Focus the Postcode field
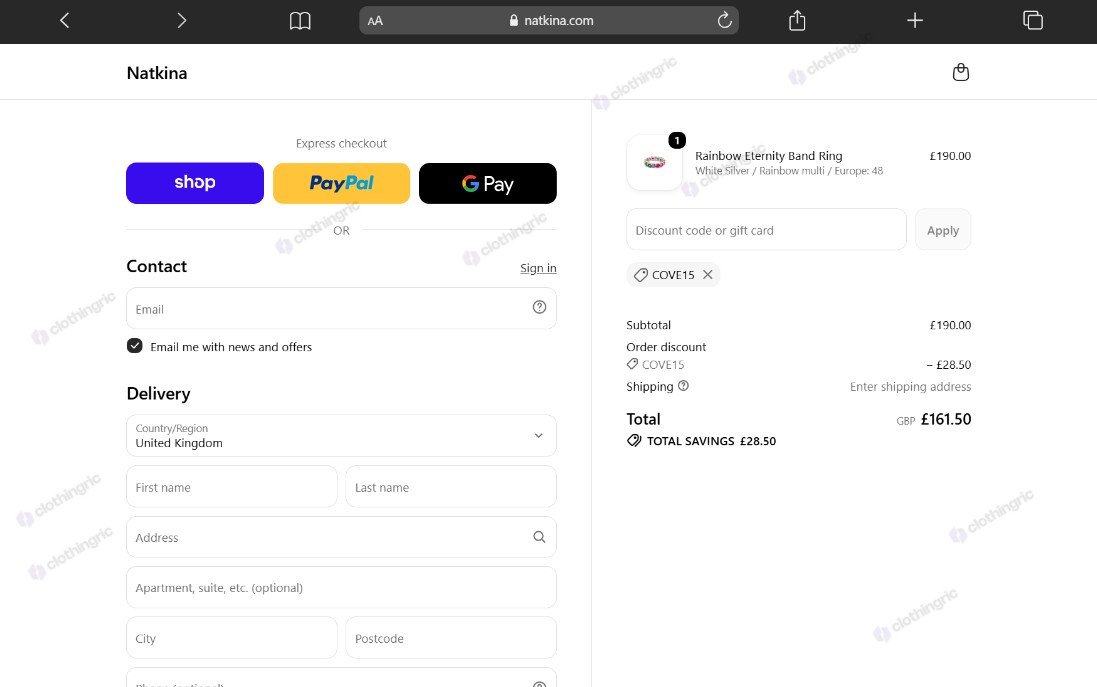 coord(451,638)
